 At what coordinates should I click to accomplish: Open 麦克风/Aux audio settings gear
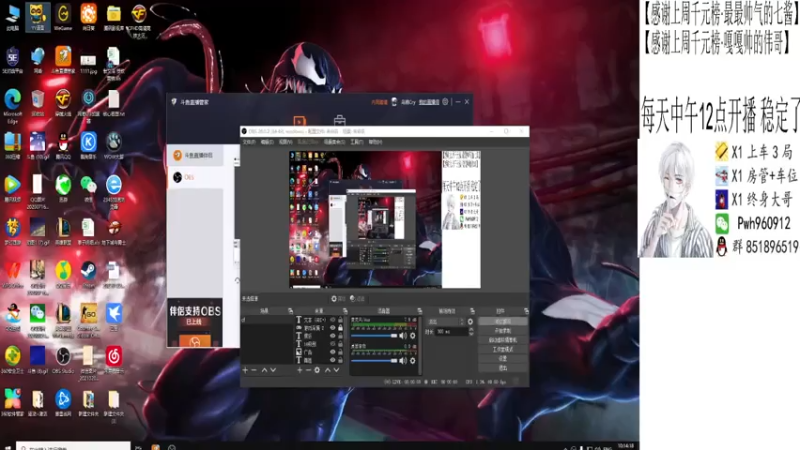[x=412, y=336]
